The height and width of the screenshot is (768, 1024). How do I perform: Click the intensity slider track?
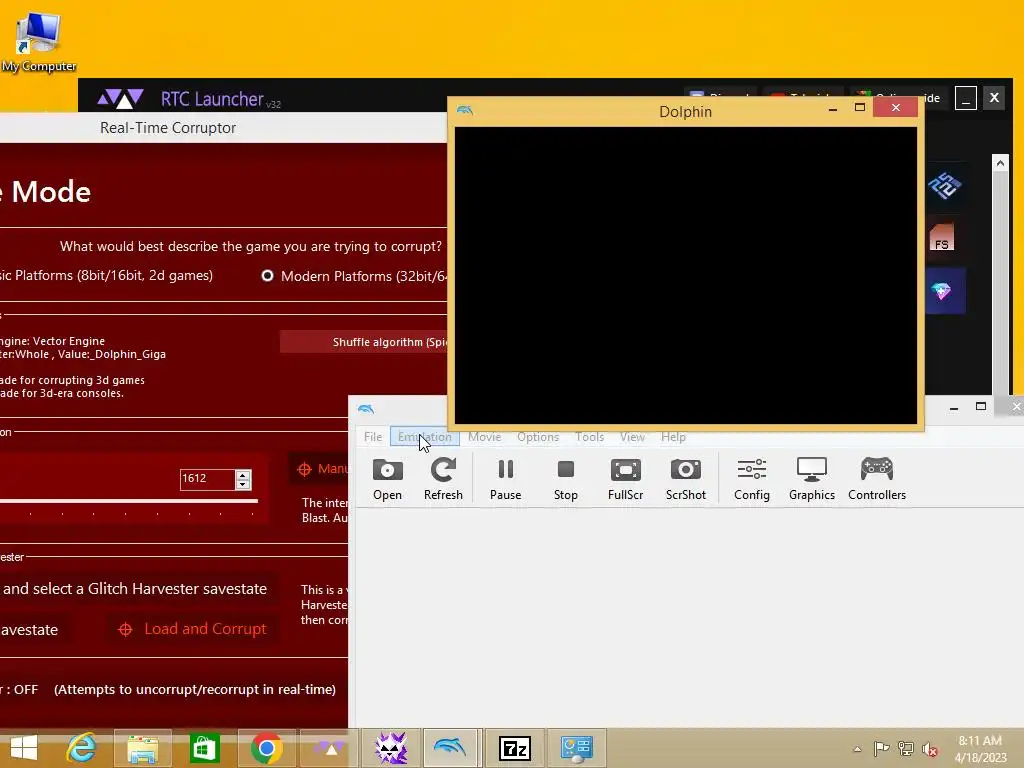129,501
